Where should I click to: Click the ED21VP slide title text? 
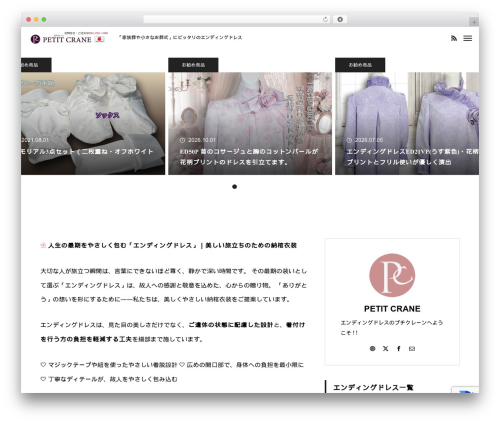tap(413, 157)
